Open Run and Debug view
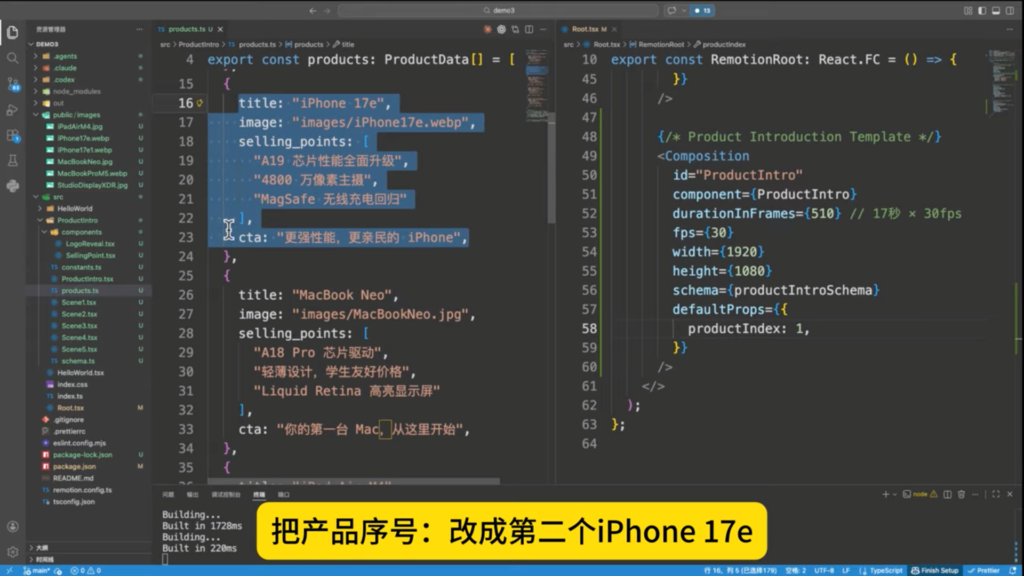1024x576 pixels. click(12, 110)
